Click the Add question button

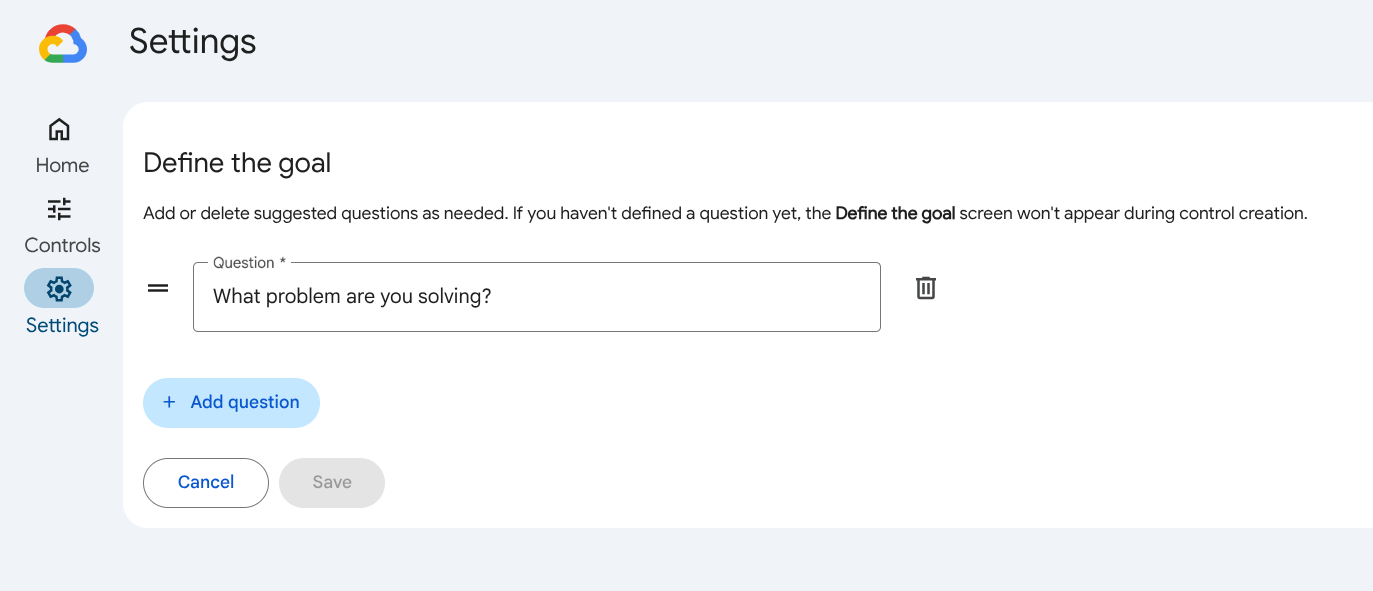point(231,402)
